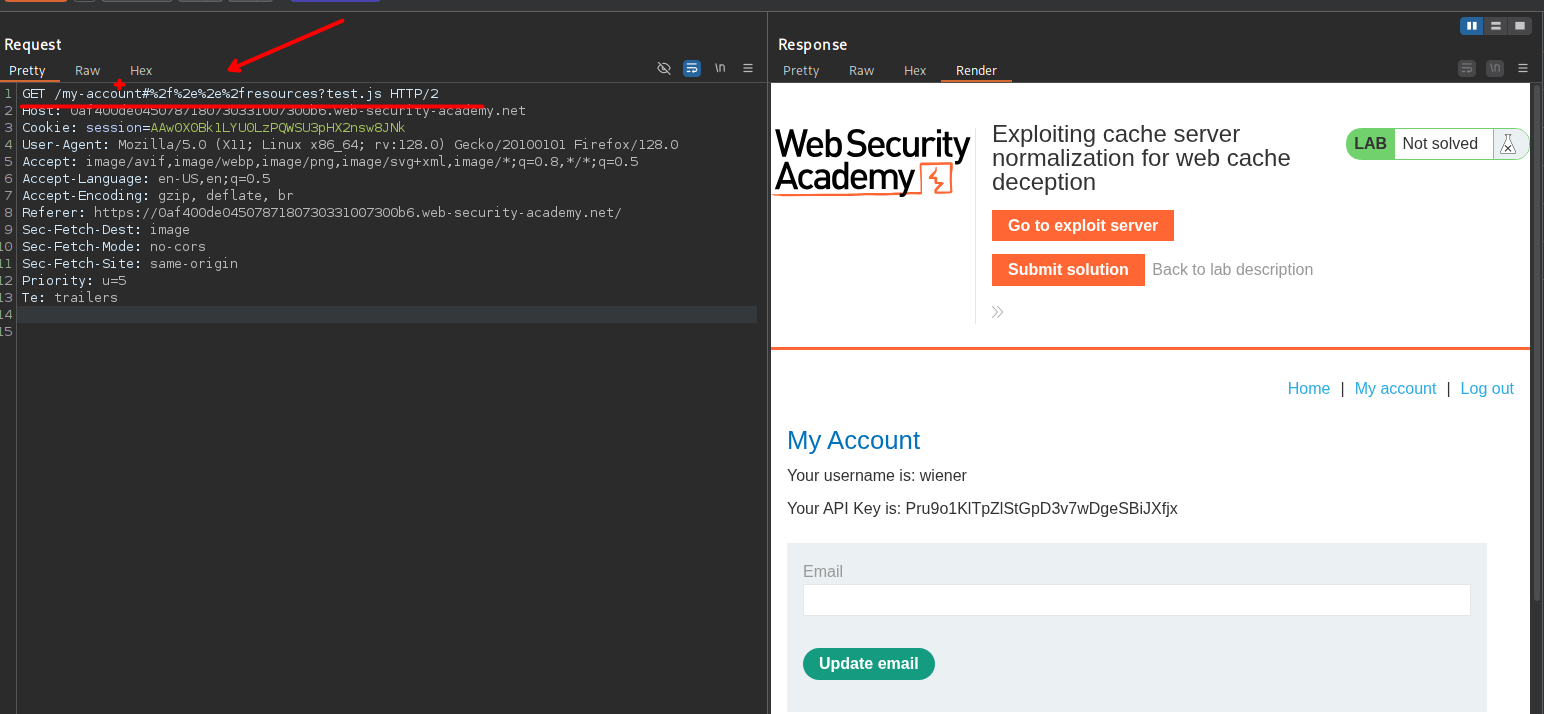Click the request hamburger options menu
Screen dimensions: 1544x714
[748, 68]
